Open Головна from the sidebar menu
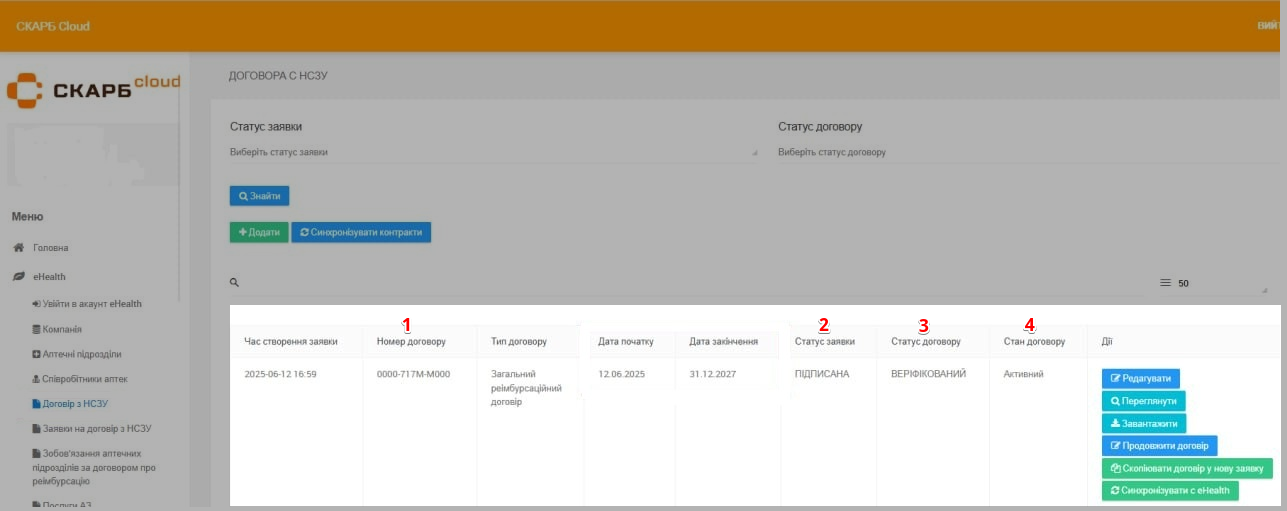 pyautogui.click(x=50, y=248)
